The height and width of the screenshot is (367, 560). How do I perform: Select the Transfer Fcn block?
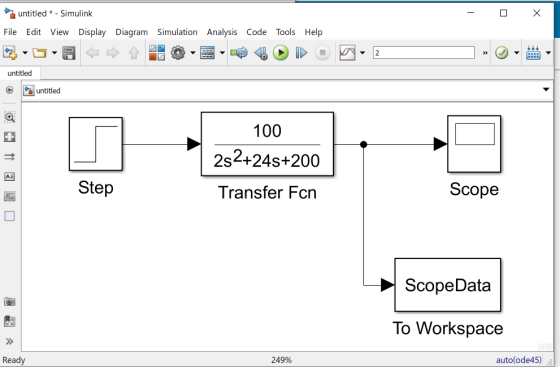pyautogui.click(x=267, y=144)
